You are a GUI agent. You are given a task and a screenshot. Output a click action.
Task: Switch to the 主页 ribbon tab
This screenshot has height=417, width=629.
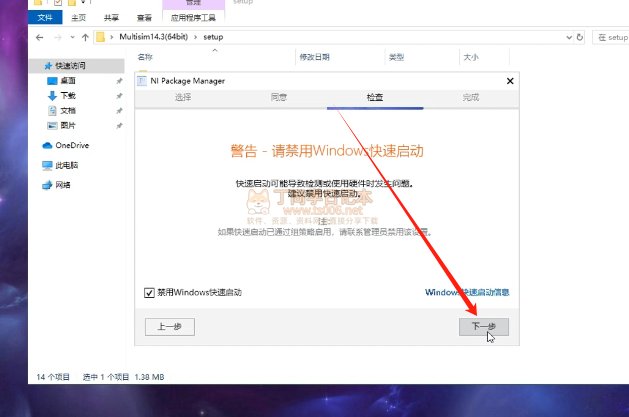click(79, 18)
